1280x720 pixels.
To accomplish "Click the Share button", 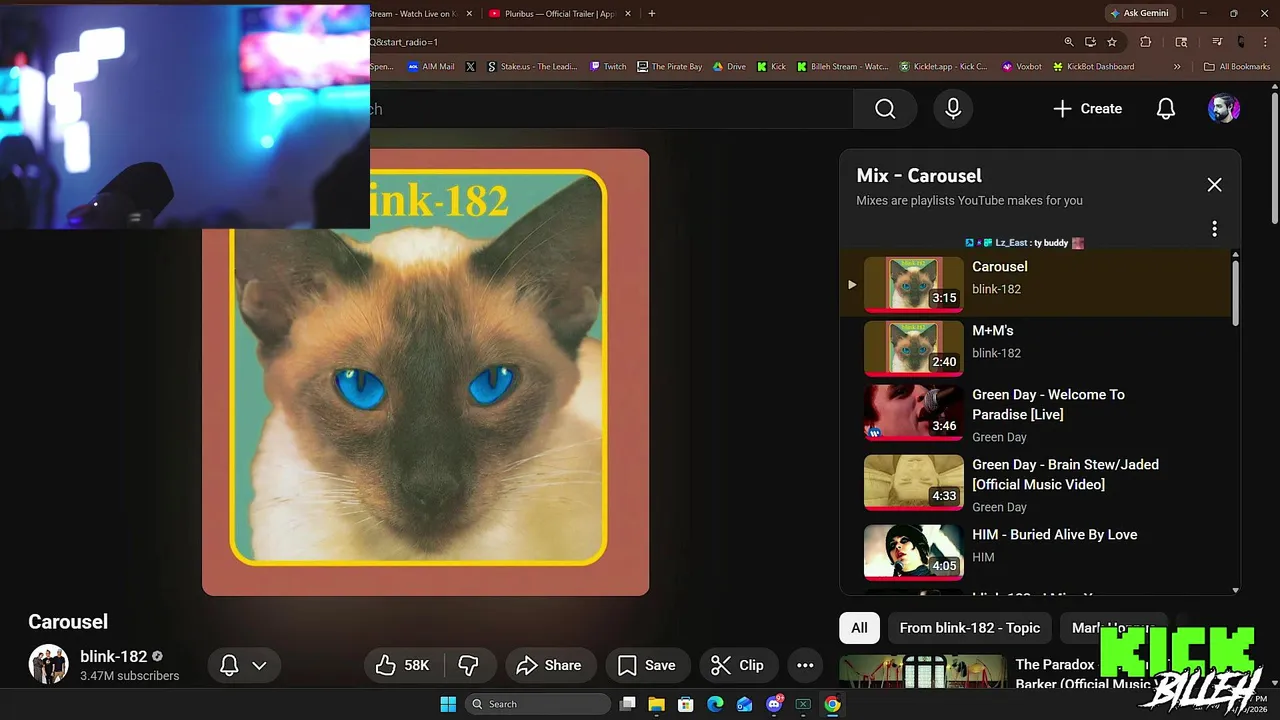I will [549, 665].
